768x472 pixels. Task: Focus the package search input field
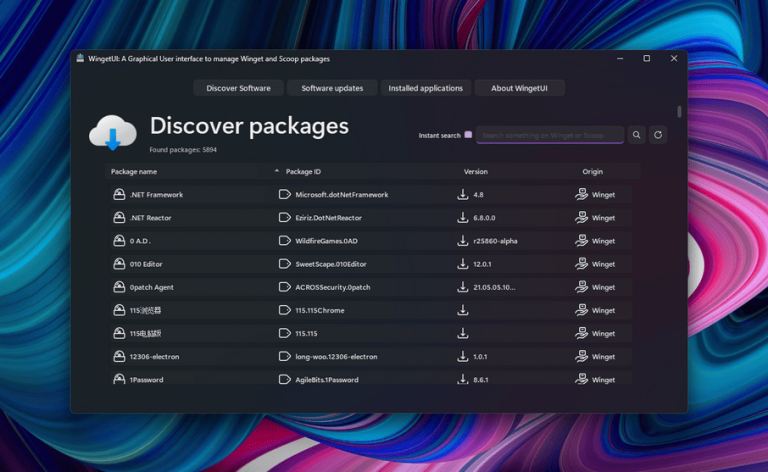549,135
